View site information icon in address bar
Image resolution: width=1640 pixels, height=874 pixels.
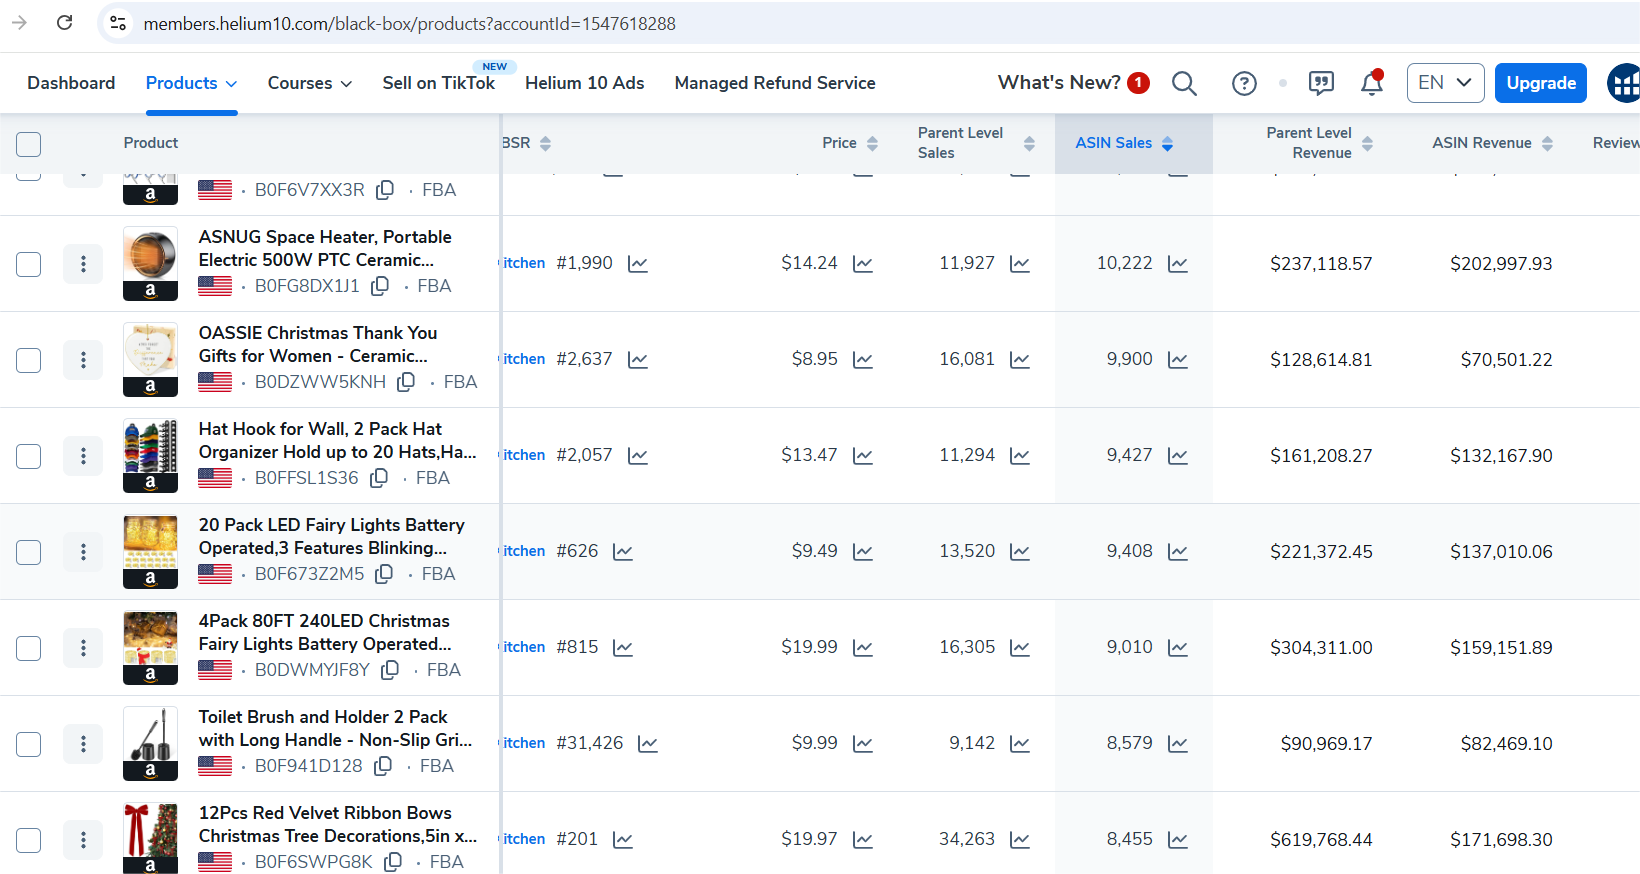[118, 23]
